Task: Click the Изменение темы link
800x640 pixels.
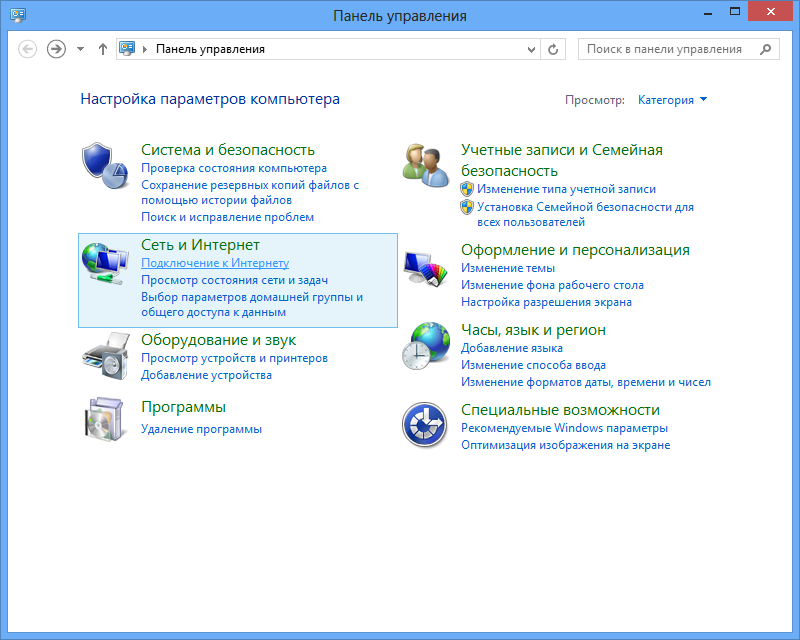Action: coord(508,268)
